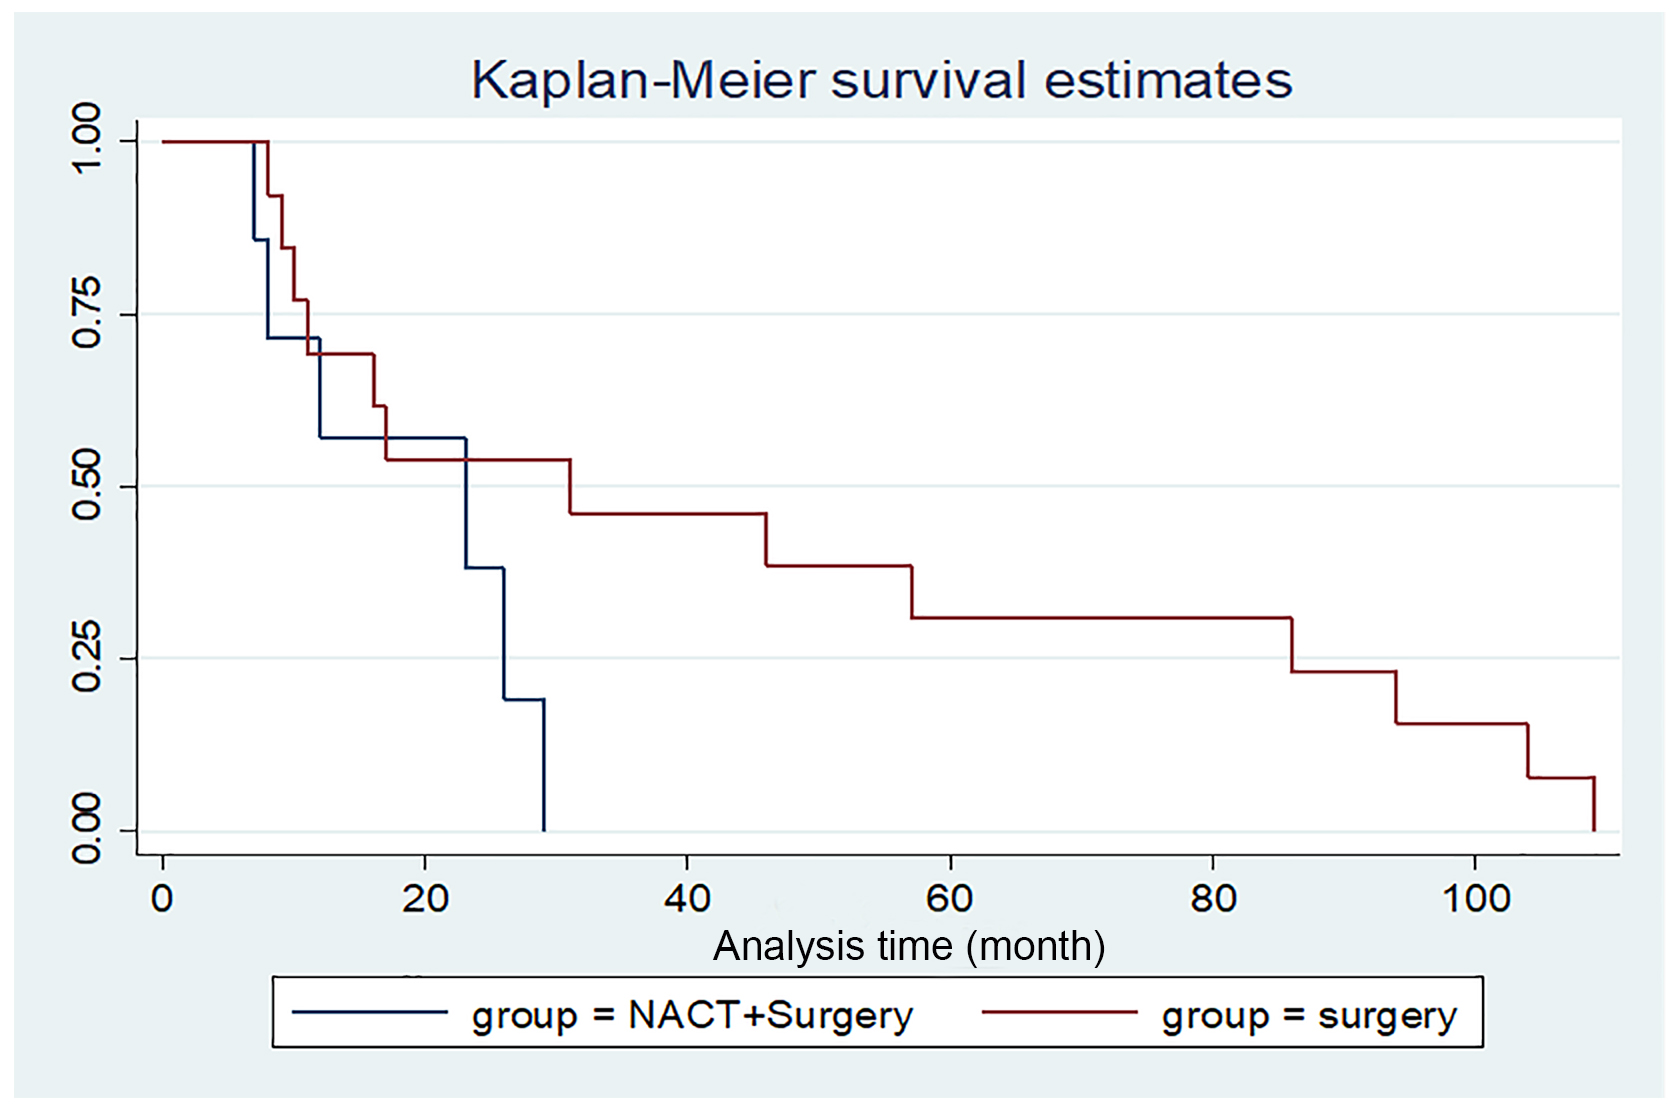The width and height of the screenshot is (1678, 1112).
Task: Click the y-axis label 0.25
Action: pos(87,658)
